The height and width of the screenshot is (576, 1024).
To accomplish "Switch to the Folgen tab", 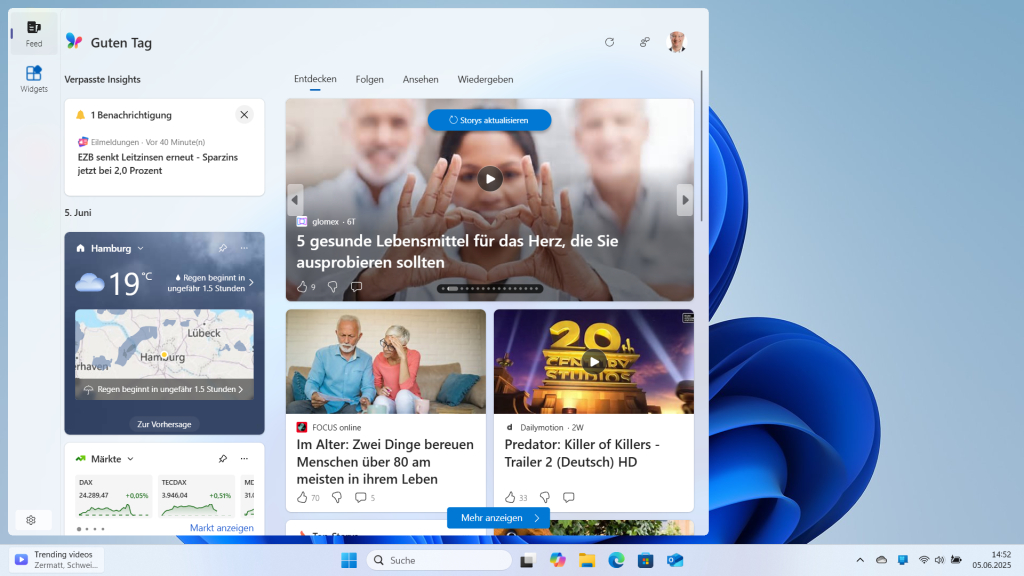I will (x=370, y=80).
